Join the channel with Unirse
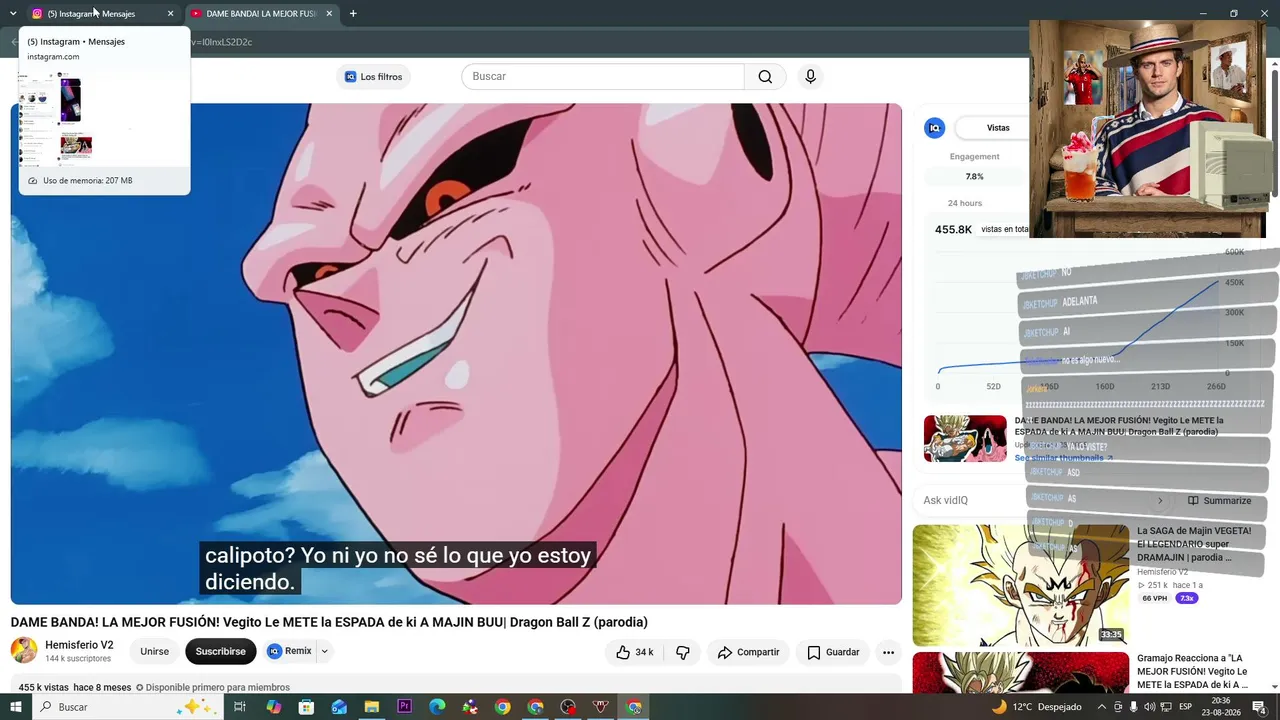The image size is (1280, 720). 154,651
